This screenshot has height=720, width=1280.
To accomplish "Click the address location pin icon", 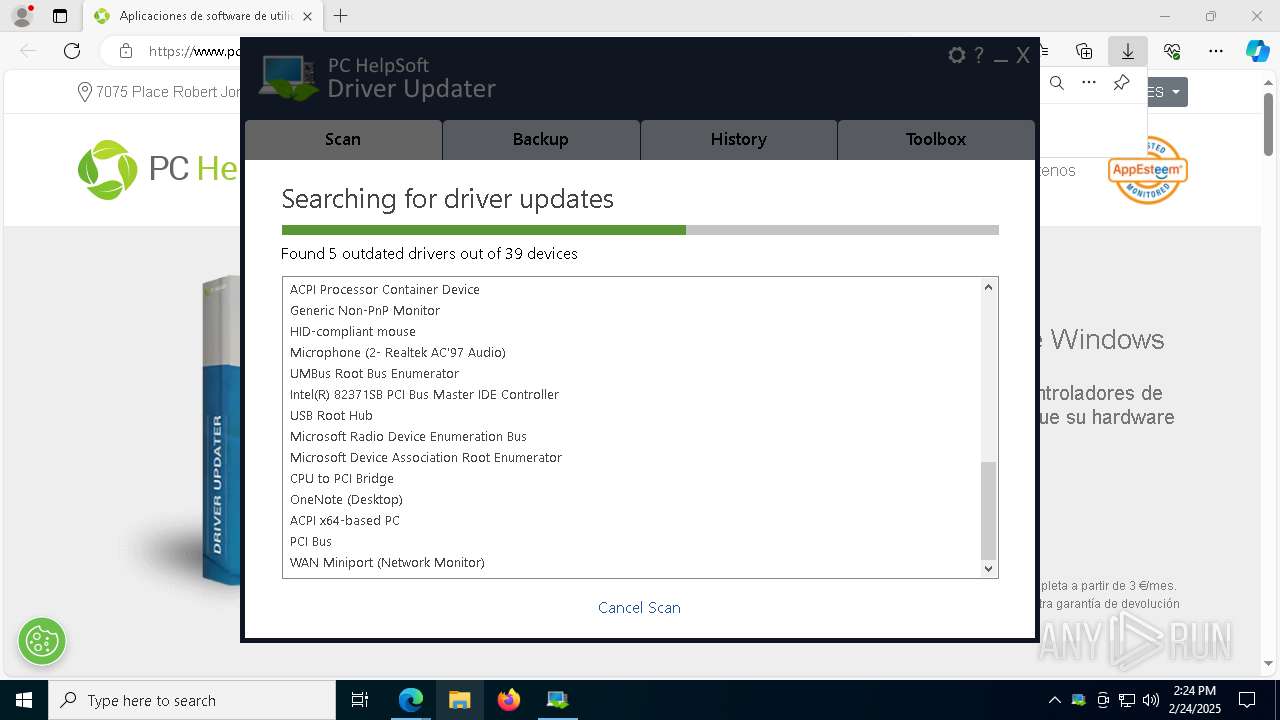I will [85, 92].
